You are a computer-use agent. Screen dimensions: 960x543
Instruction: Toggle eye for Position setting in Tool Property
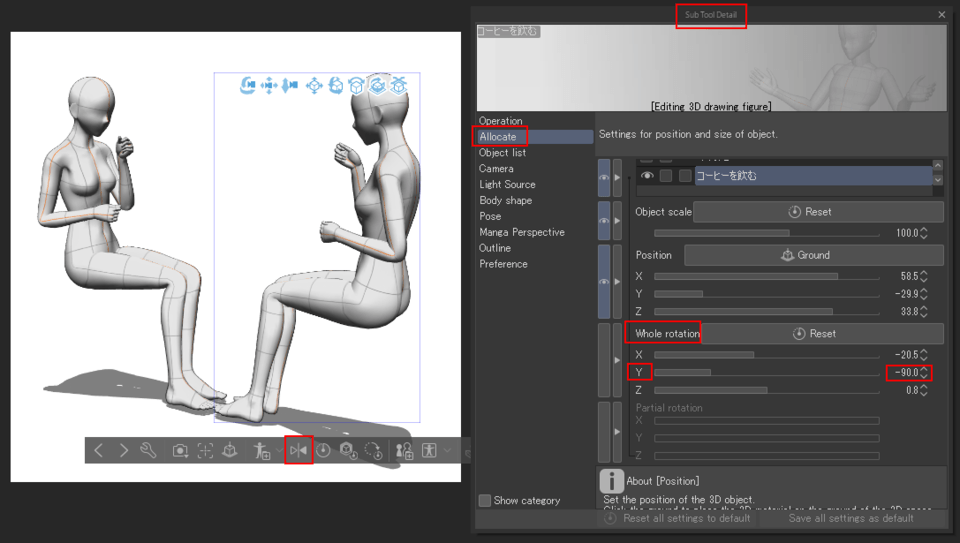pos(604,282)
